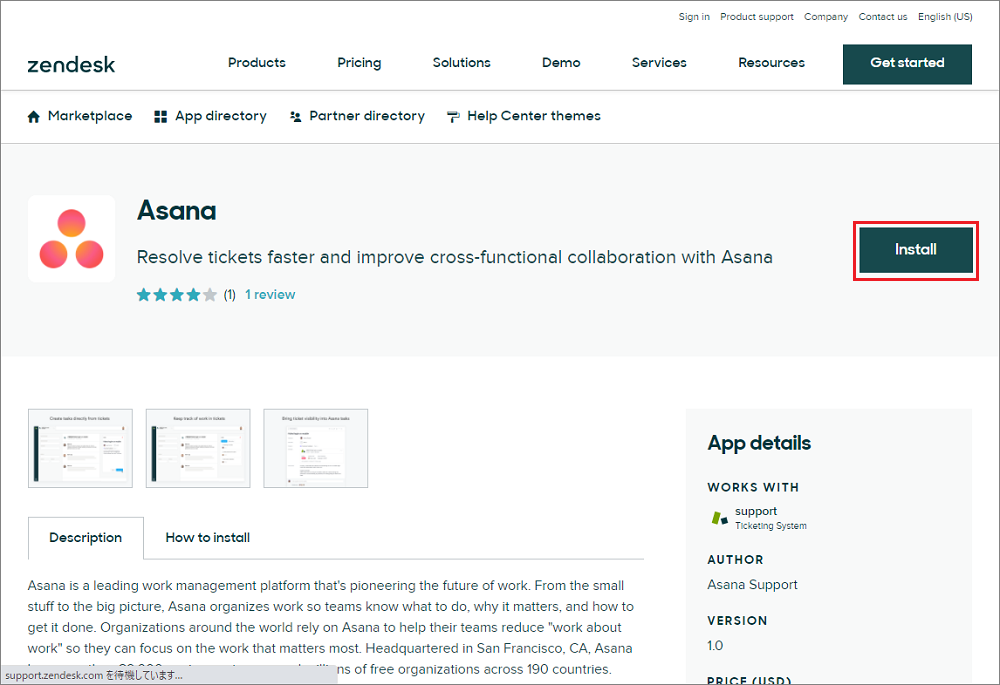Click the star rating for Asana

click(177, 295)
